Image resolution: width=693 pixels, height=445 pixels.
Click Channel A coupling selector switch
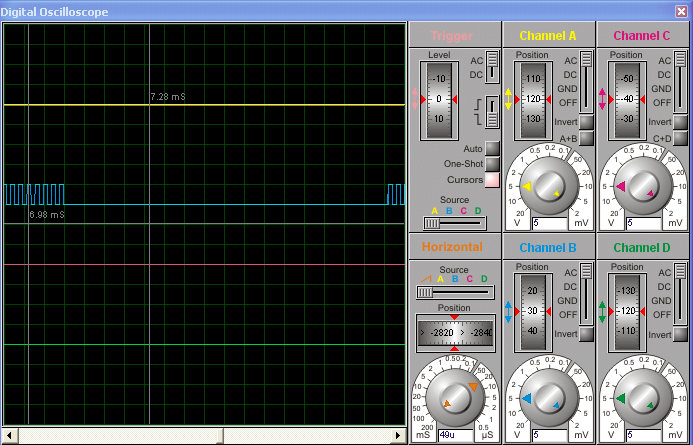(586, 82)
